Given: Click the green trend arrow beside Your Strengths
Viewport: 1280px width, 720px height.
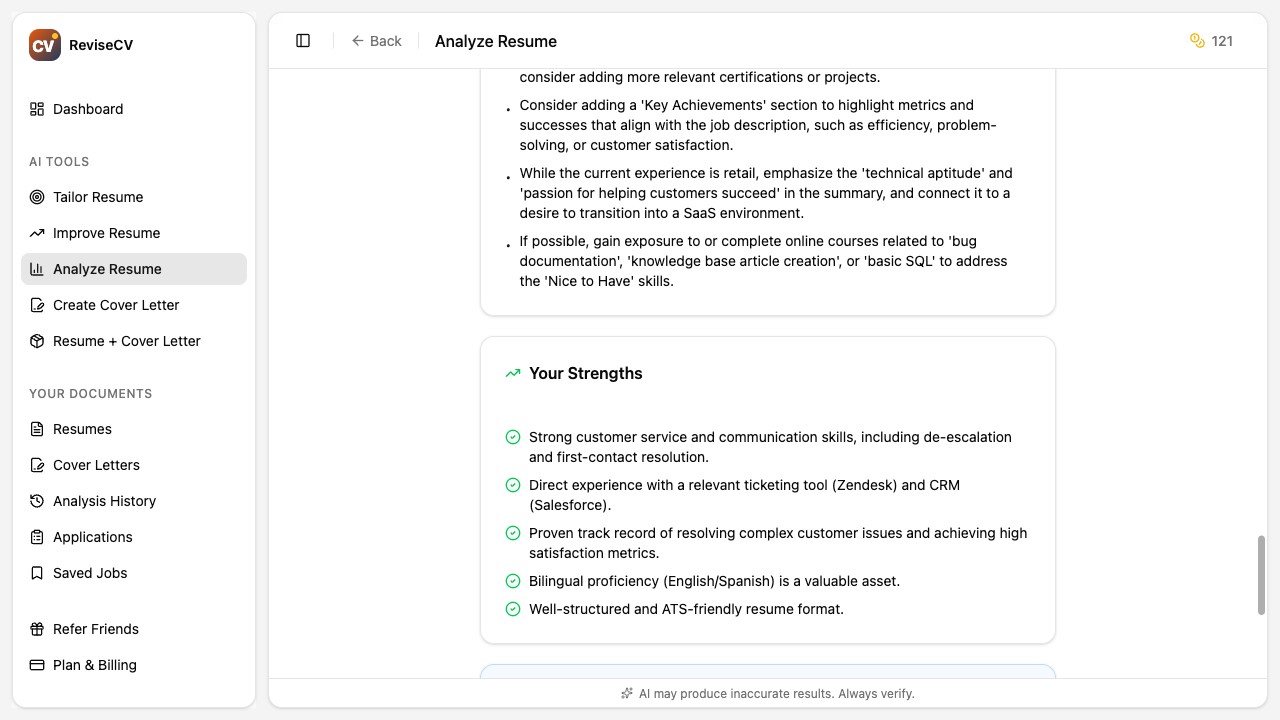Looking at the screenshot, I should tap(512, 372).
